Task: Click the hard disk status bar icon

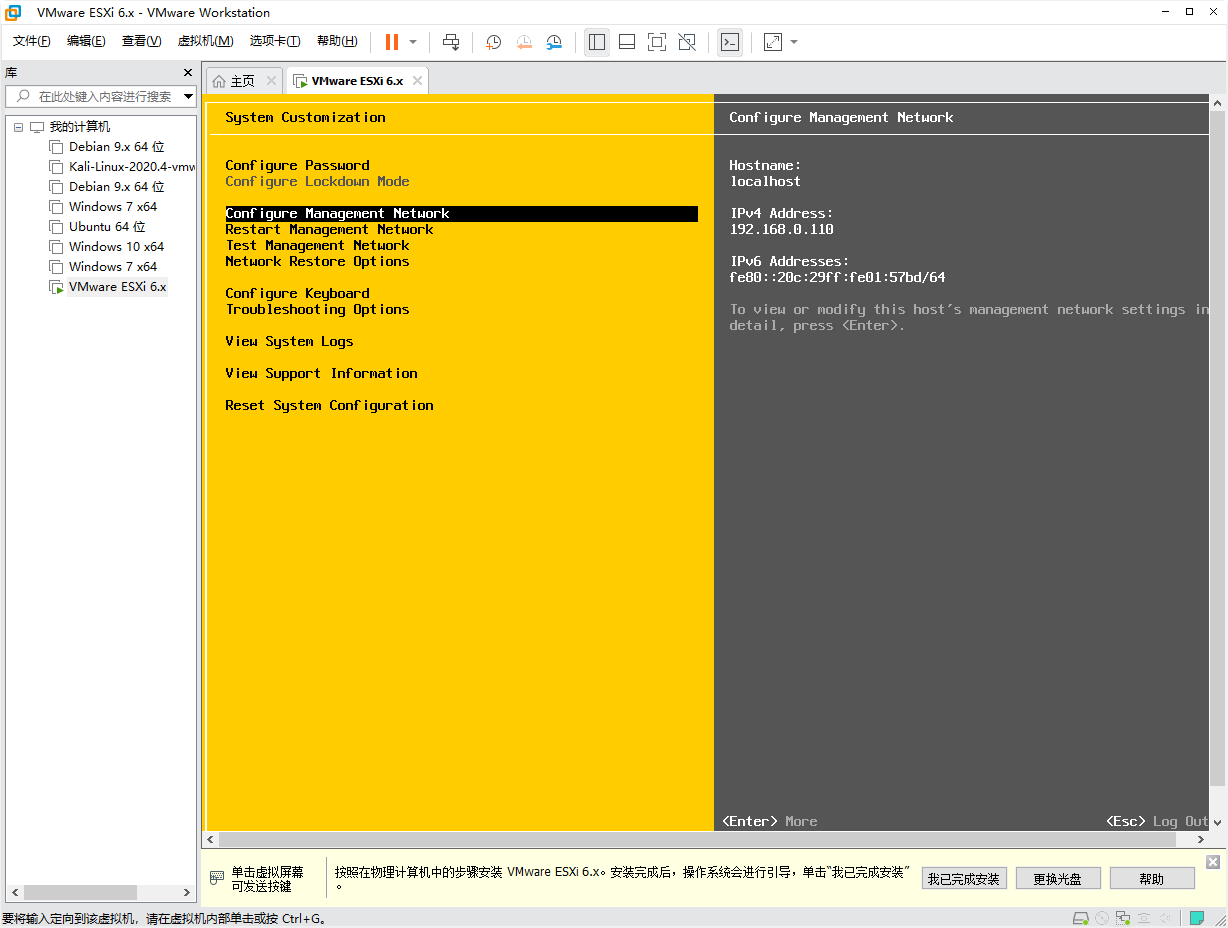Action: tap(1080, 918)
